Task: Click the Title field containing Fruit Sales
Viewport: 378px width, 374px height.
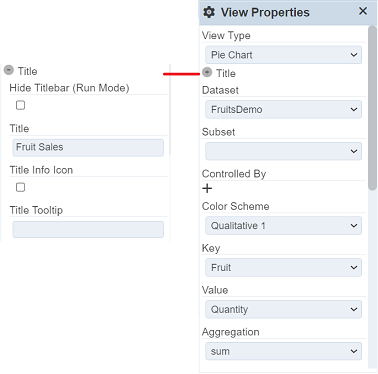Action: point(88,147)
